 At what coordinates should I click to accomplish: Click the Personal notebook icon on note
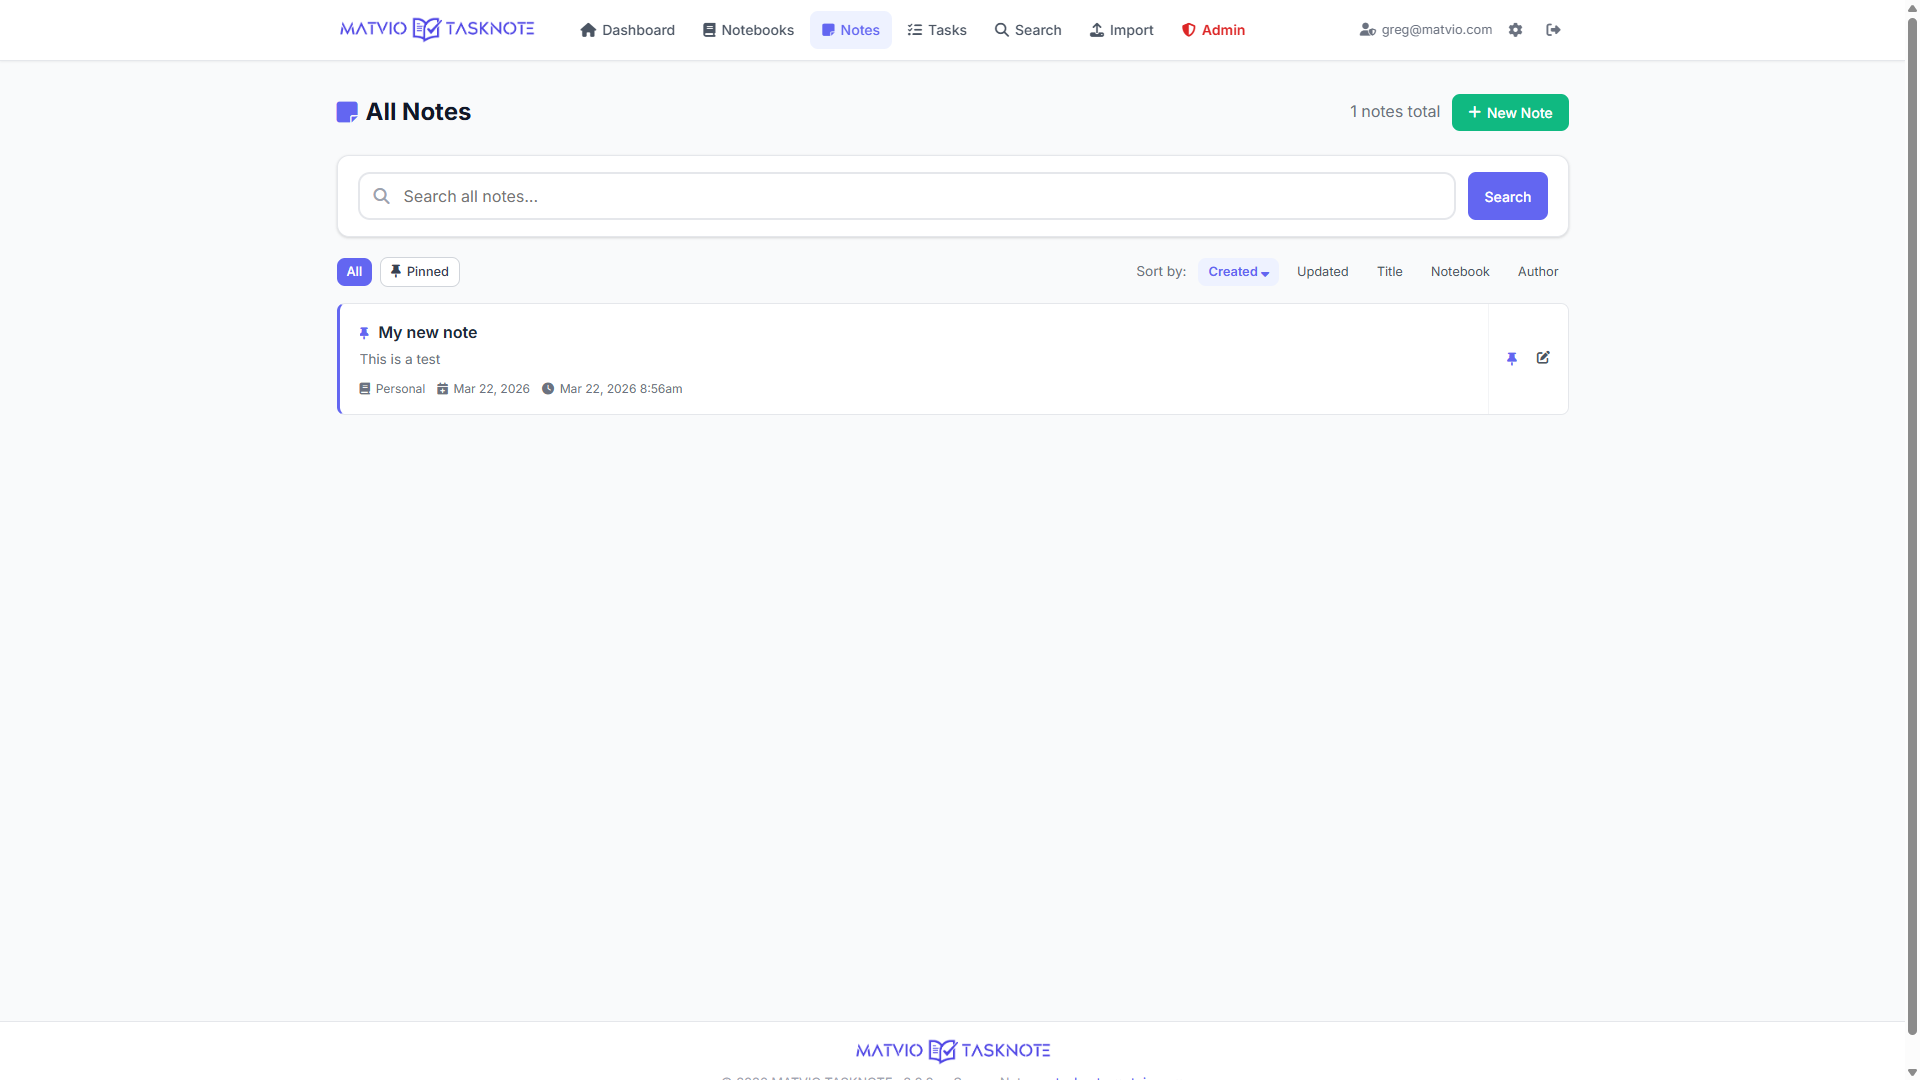pos(365,389)
